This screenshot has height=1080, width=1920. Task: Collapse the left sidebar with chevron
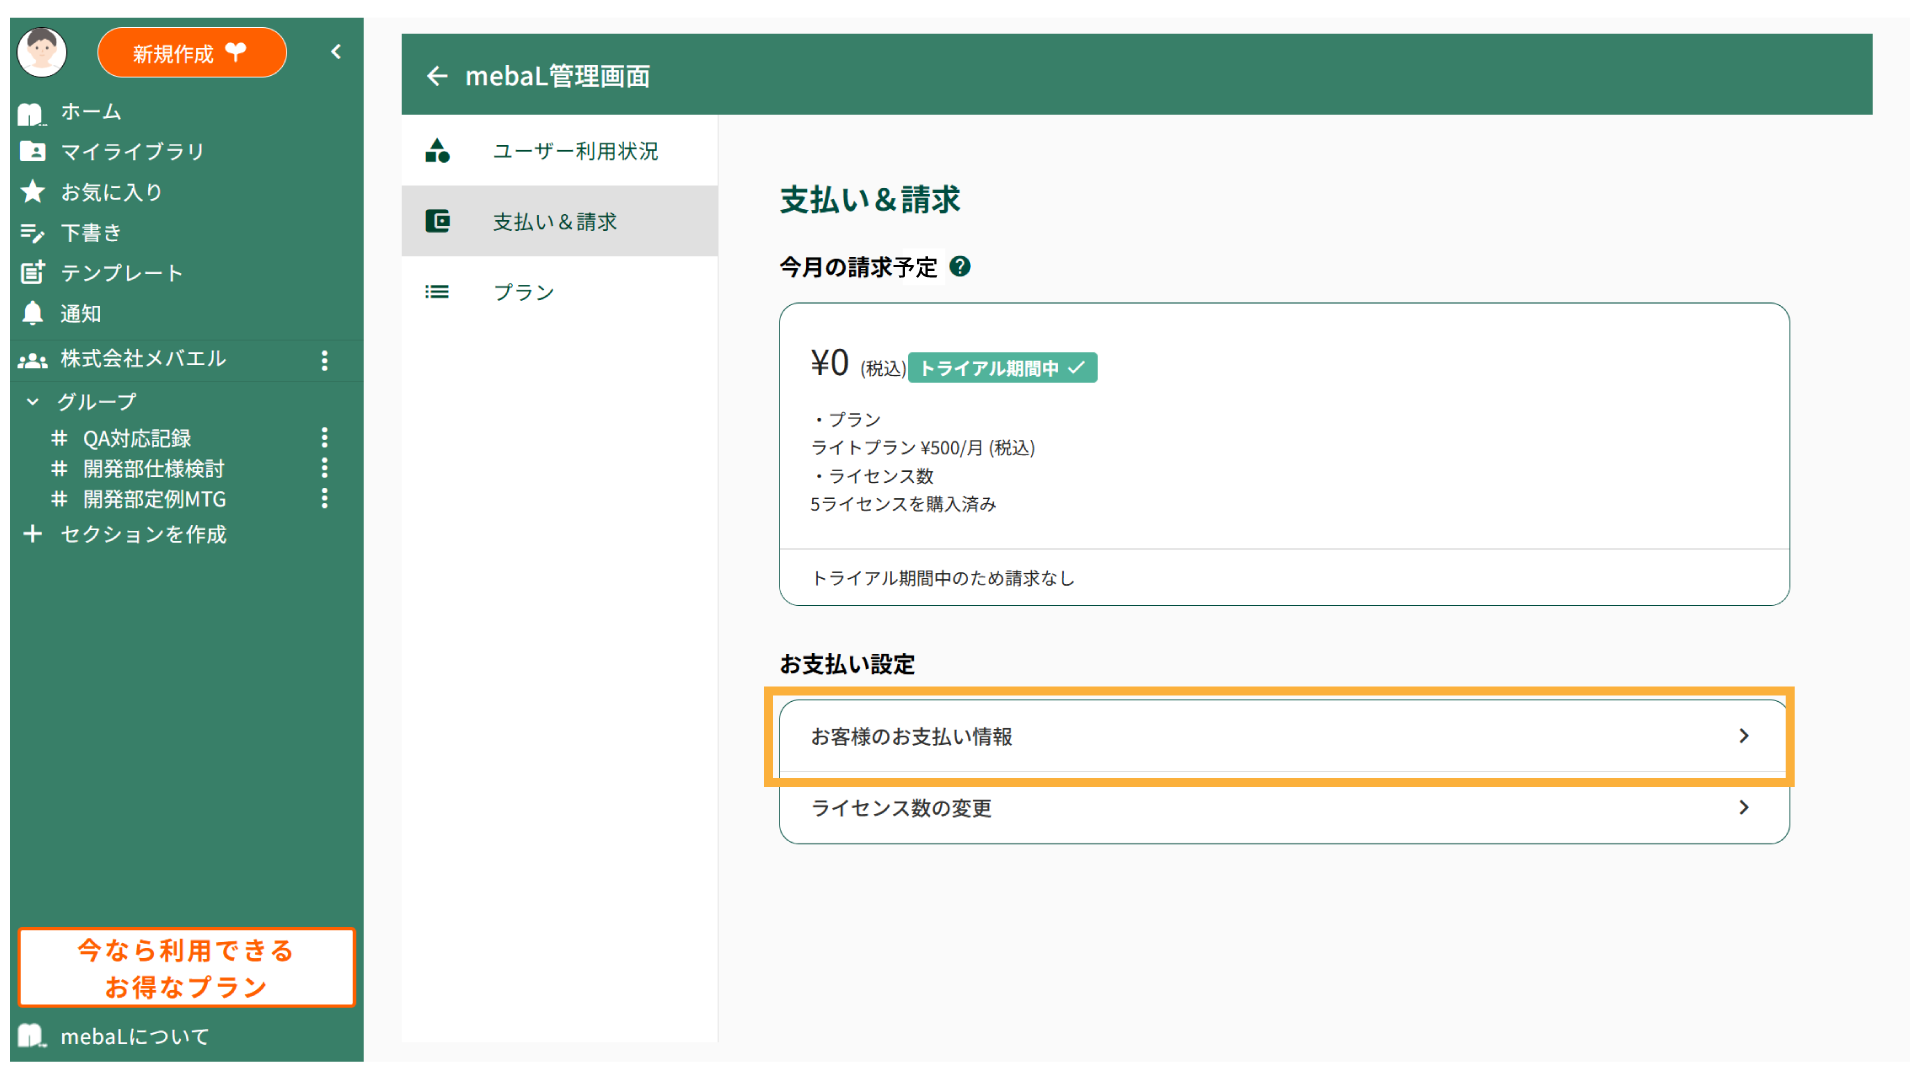coord(336,52)
